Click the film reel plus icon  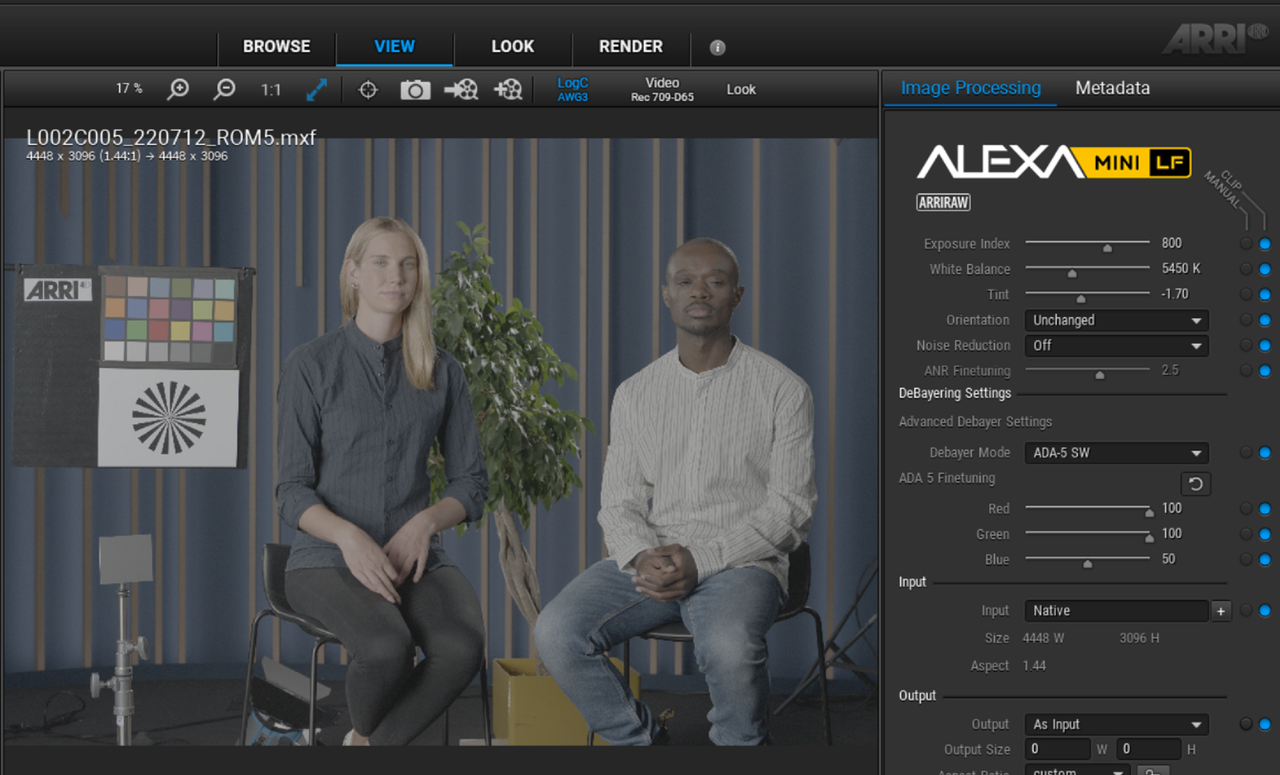coord(508,90)
